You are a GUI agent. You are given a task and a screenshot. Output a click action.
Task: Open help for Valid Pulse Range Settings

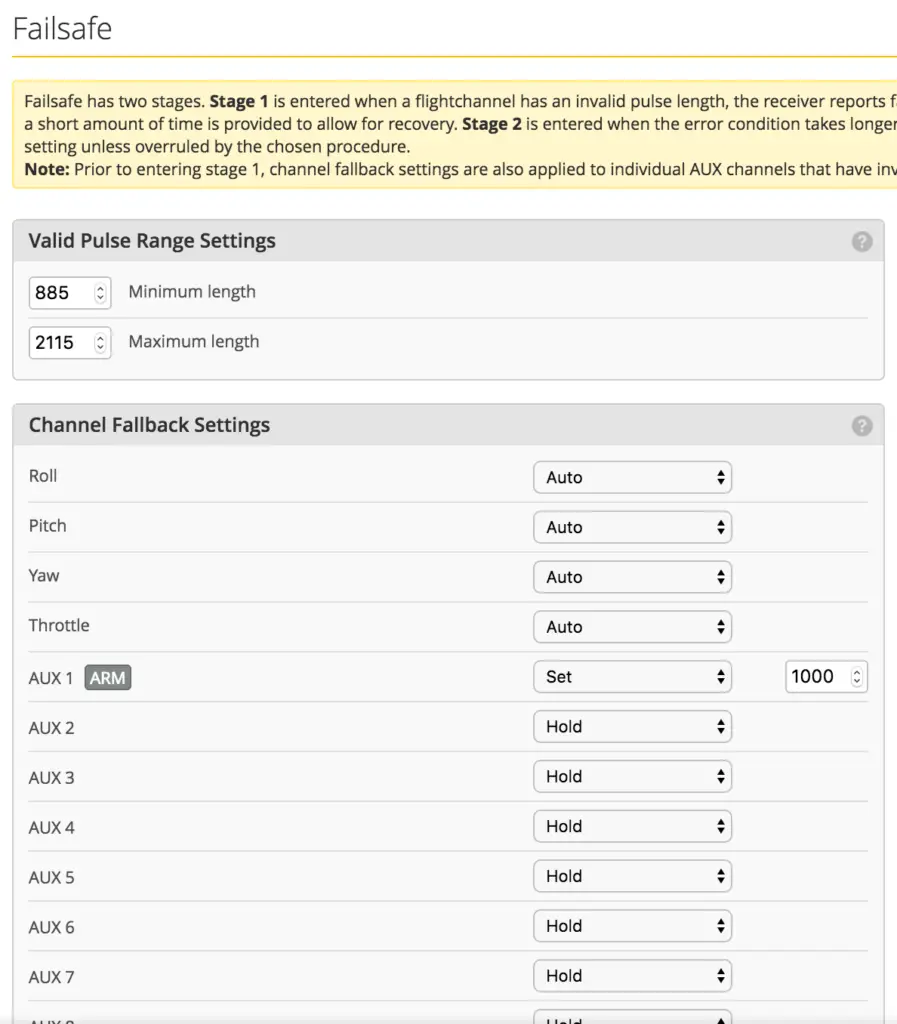pyautogui.click(x=861, y=241)
